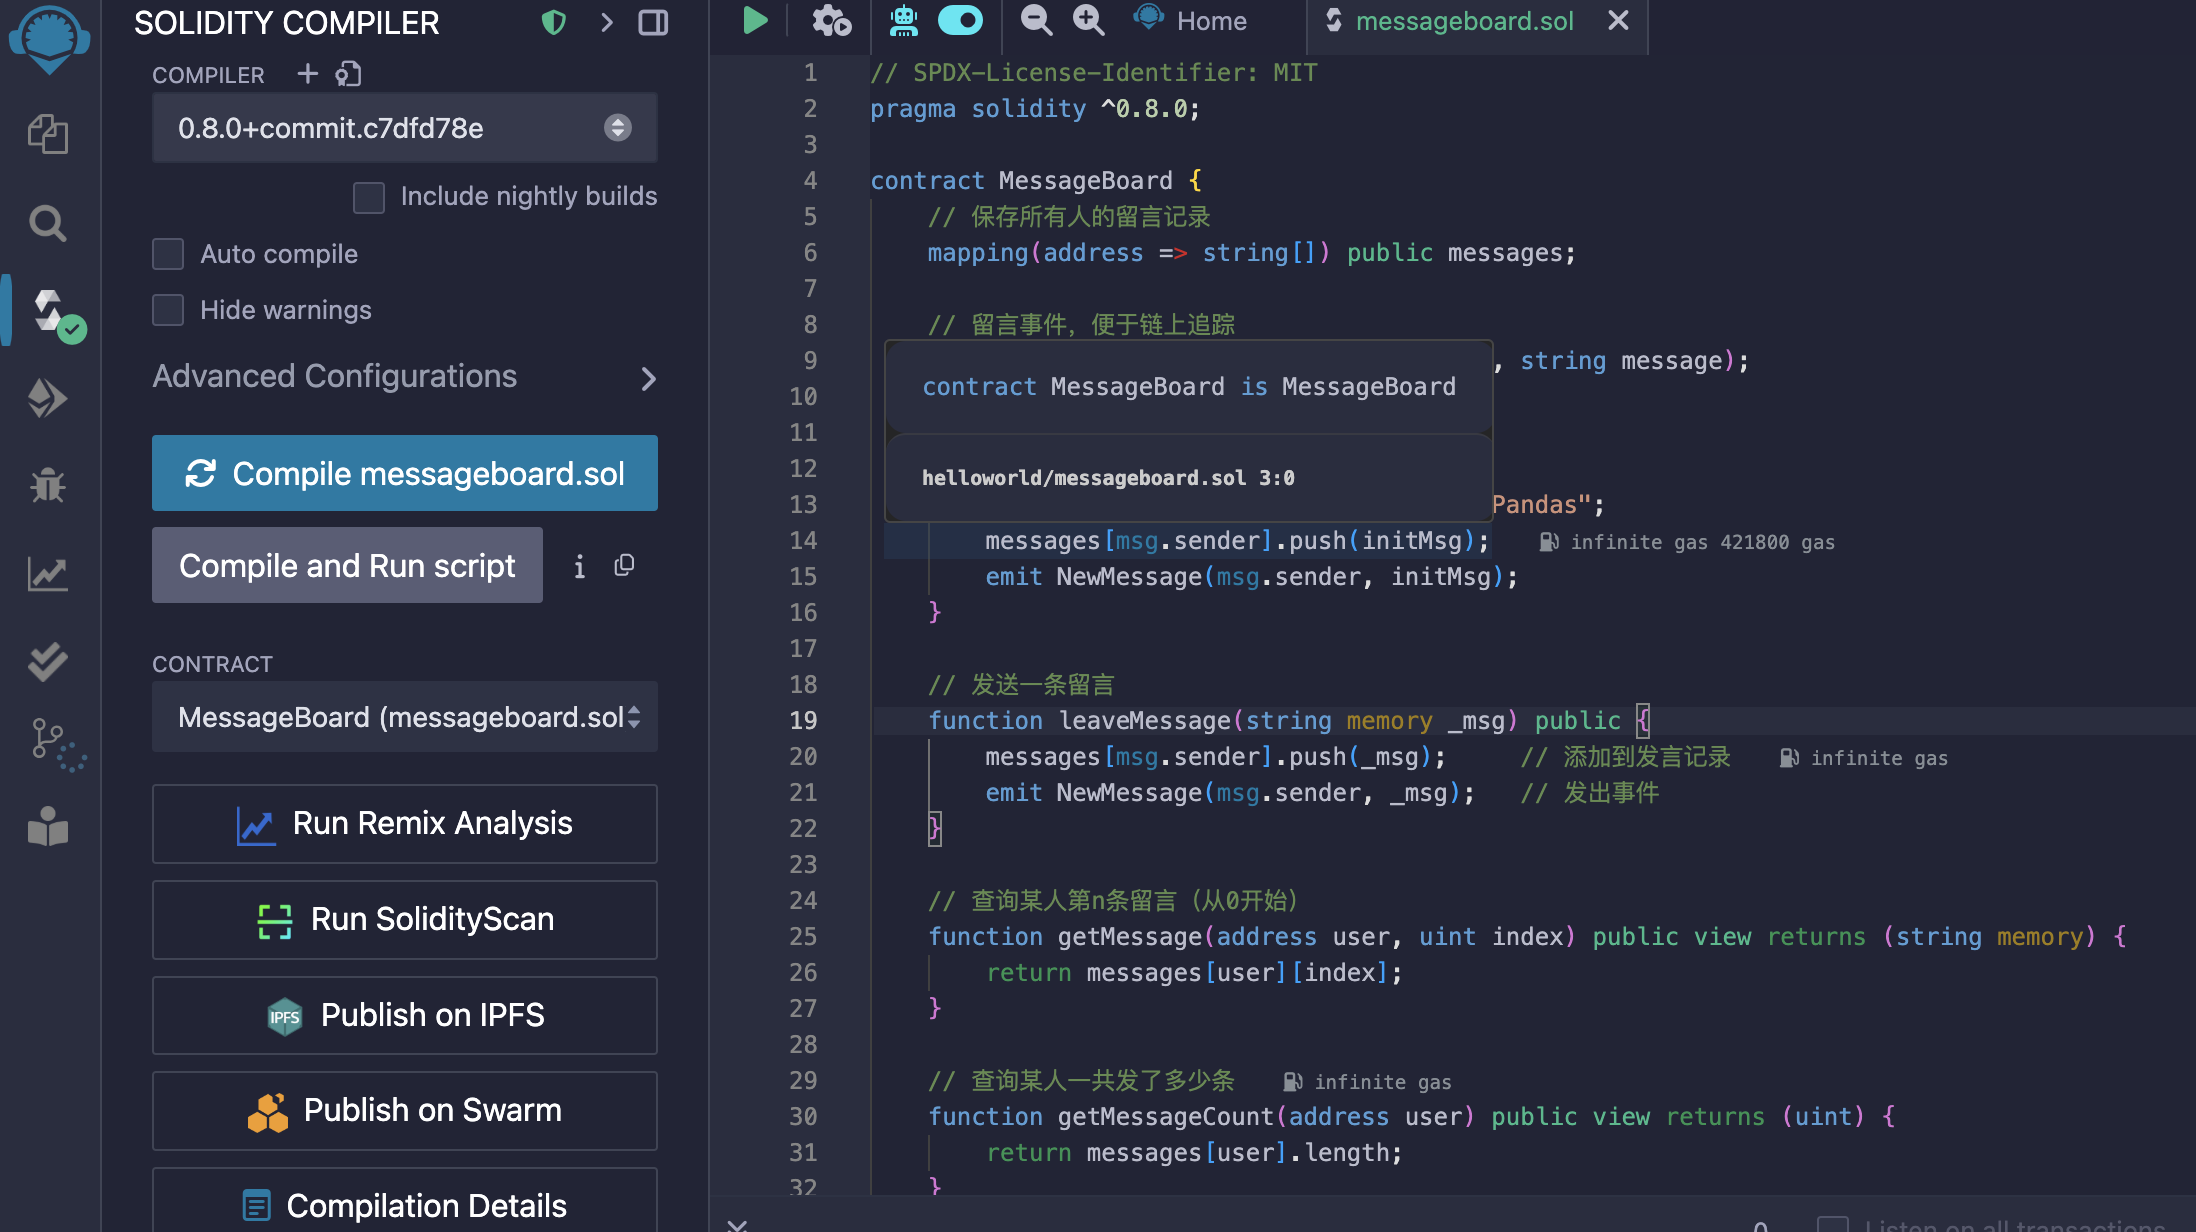Open the Search in files icon
Viewport: 2196px width, 1232px height.
point(48,222)
